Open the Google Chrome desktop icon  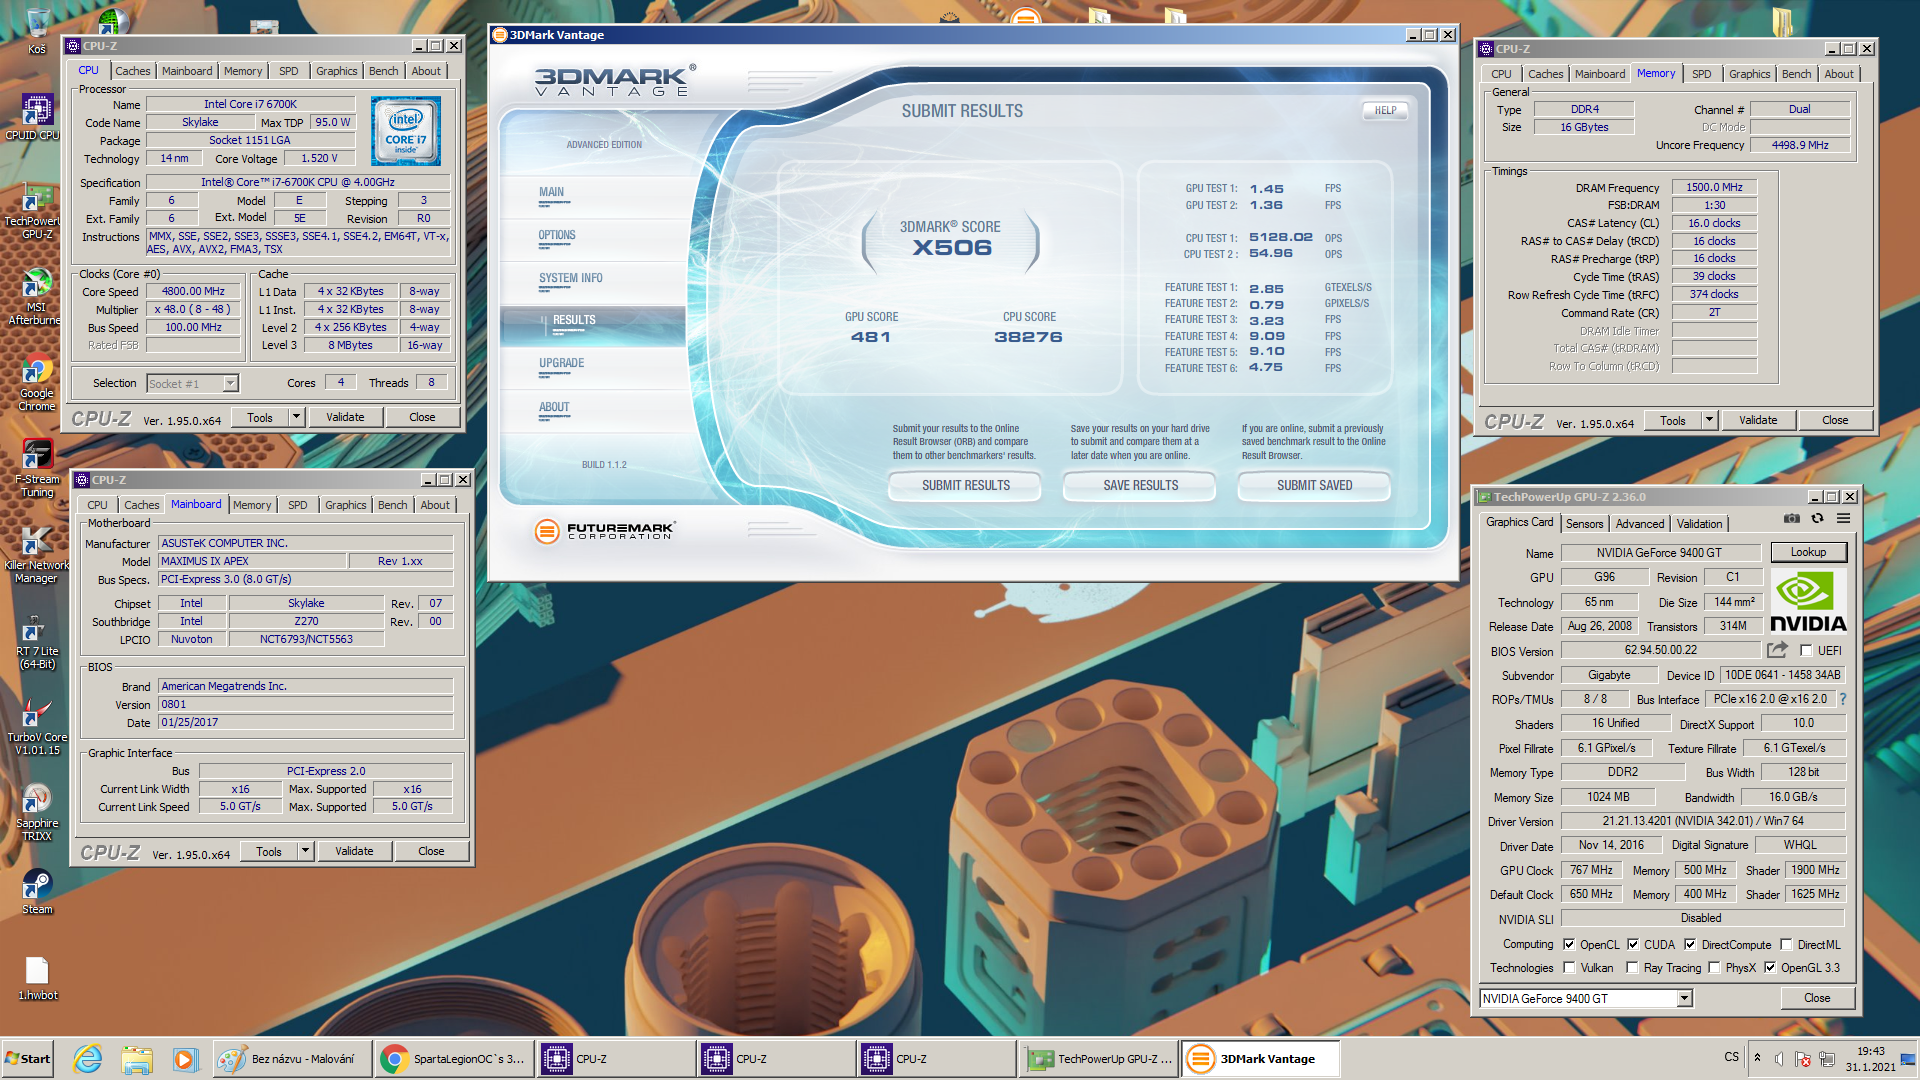tap(36, 383)
